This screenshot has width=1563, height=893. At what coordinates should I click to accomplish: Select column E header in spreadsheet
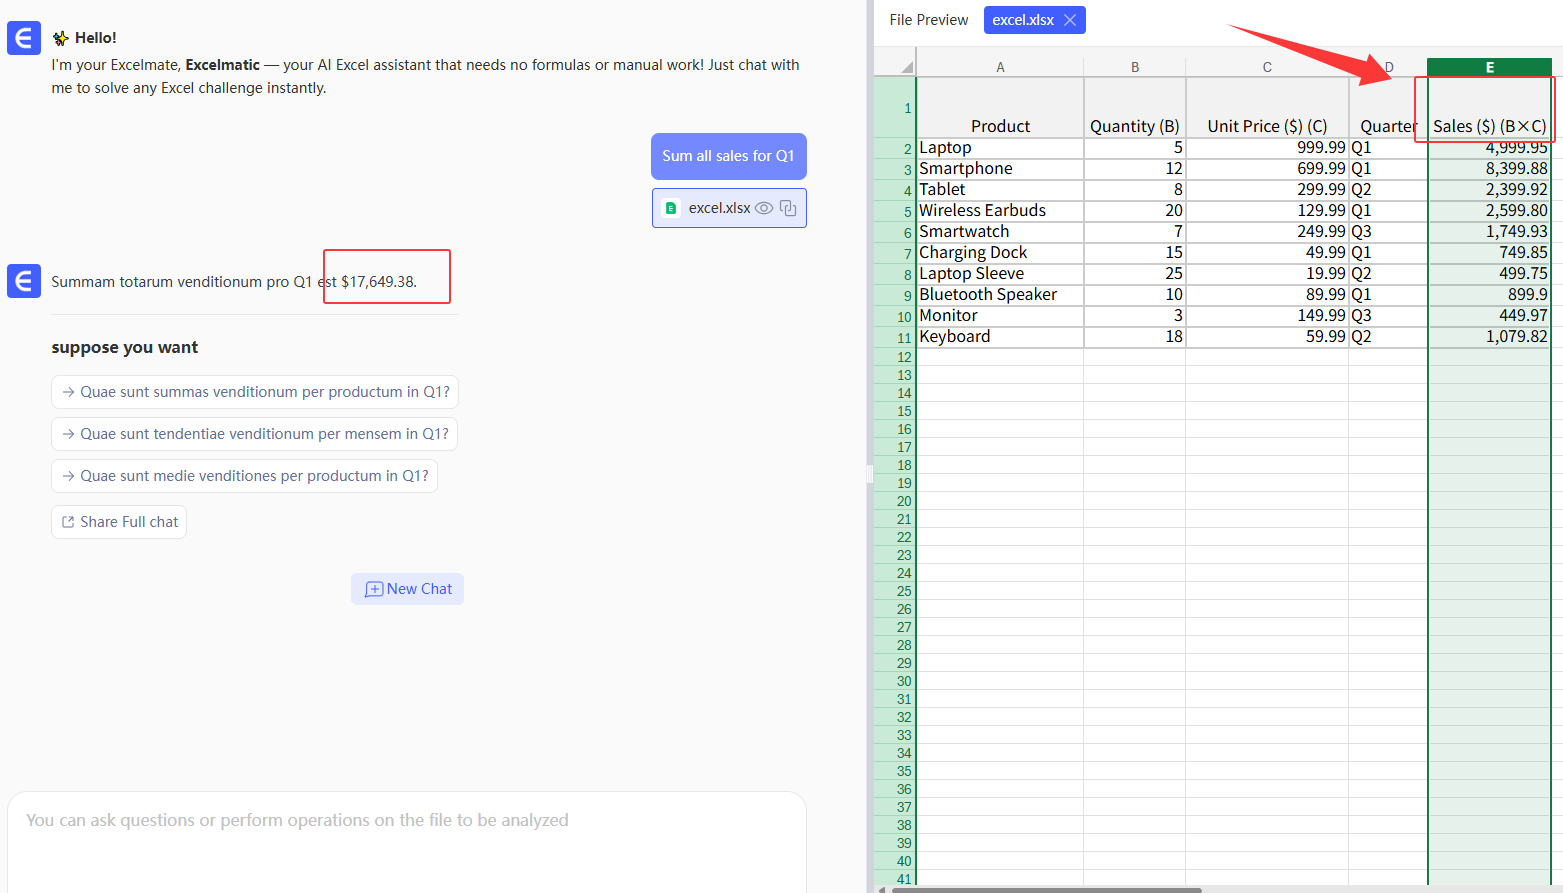coord(1489,67)
